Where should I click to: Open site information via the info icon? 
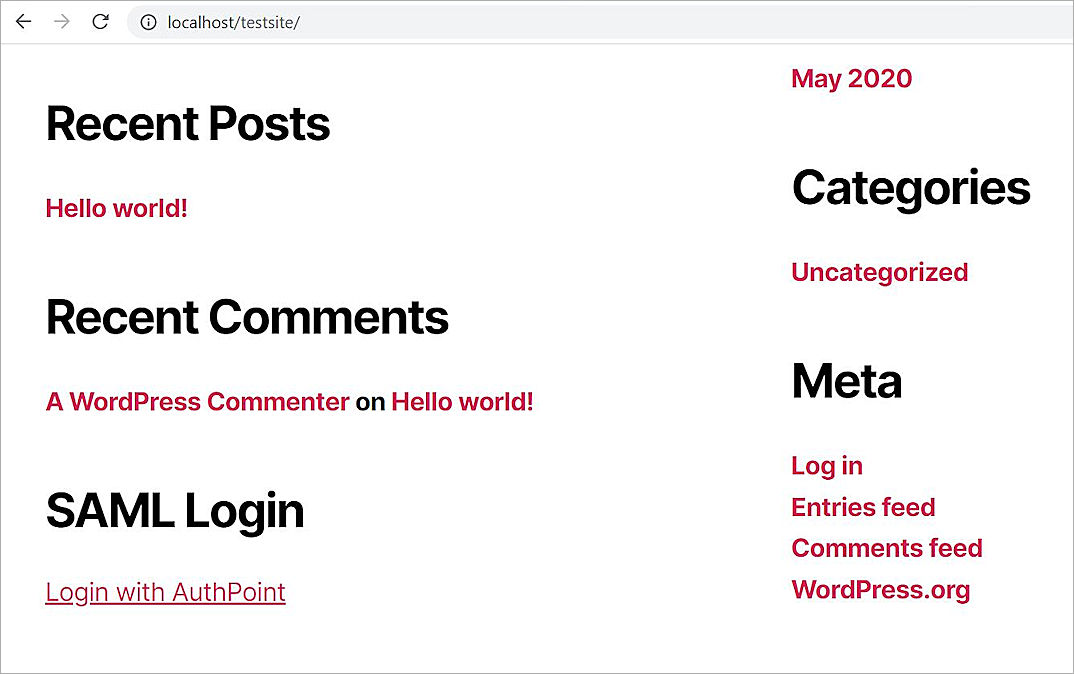(x=147, y=21)
